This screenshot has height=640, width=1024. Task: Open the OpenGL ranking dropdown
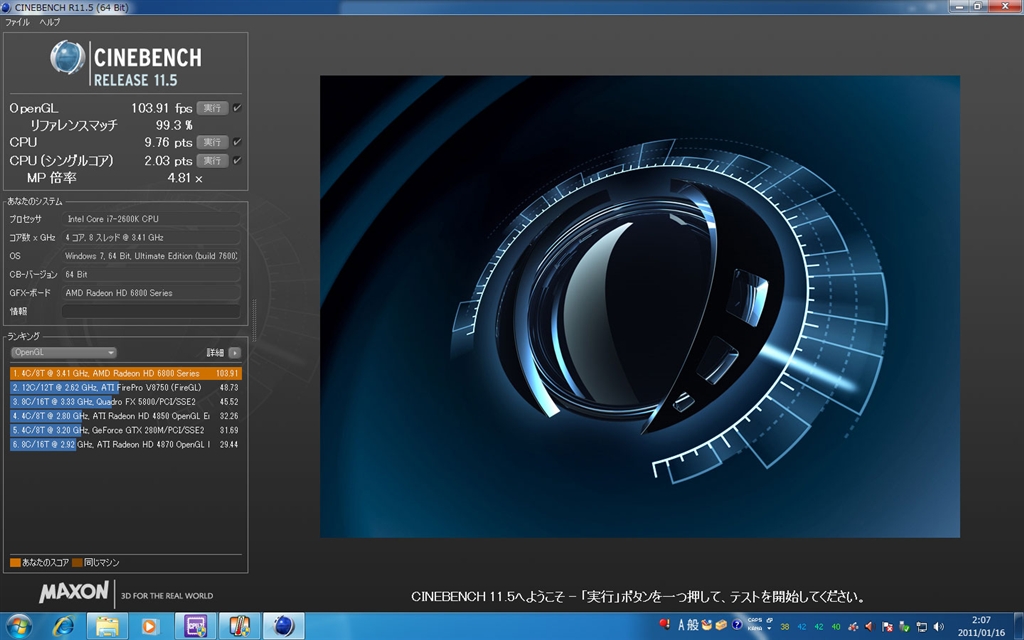63,353
